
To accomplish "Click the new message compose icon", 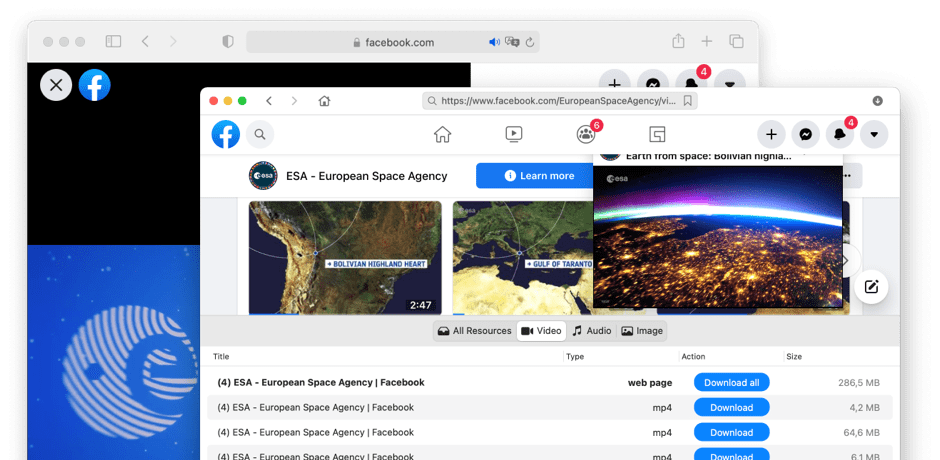I will click(x=871, y=287).
